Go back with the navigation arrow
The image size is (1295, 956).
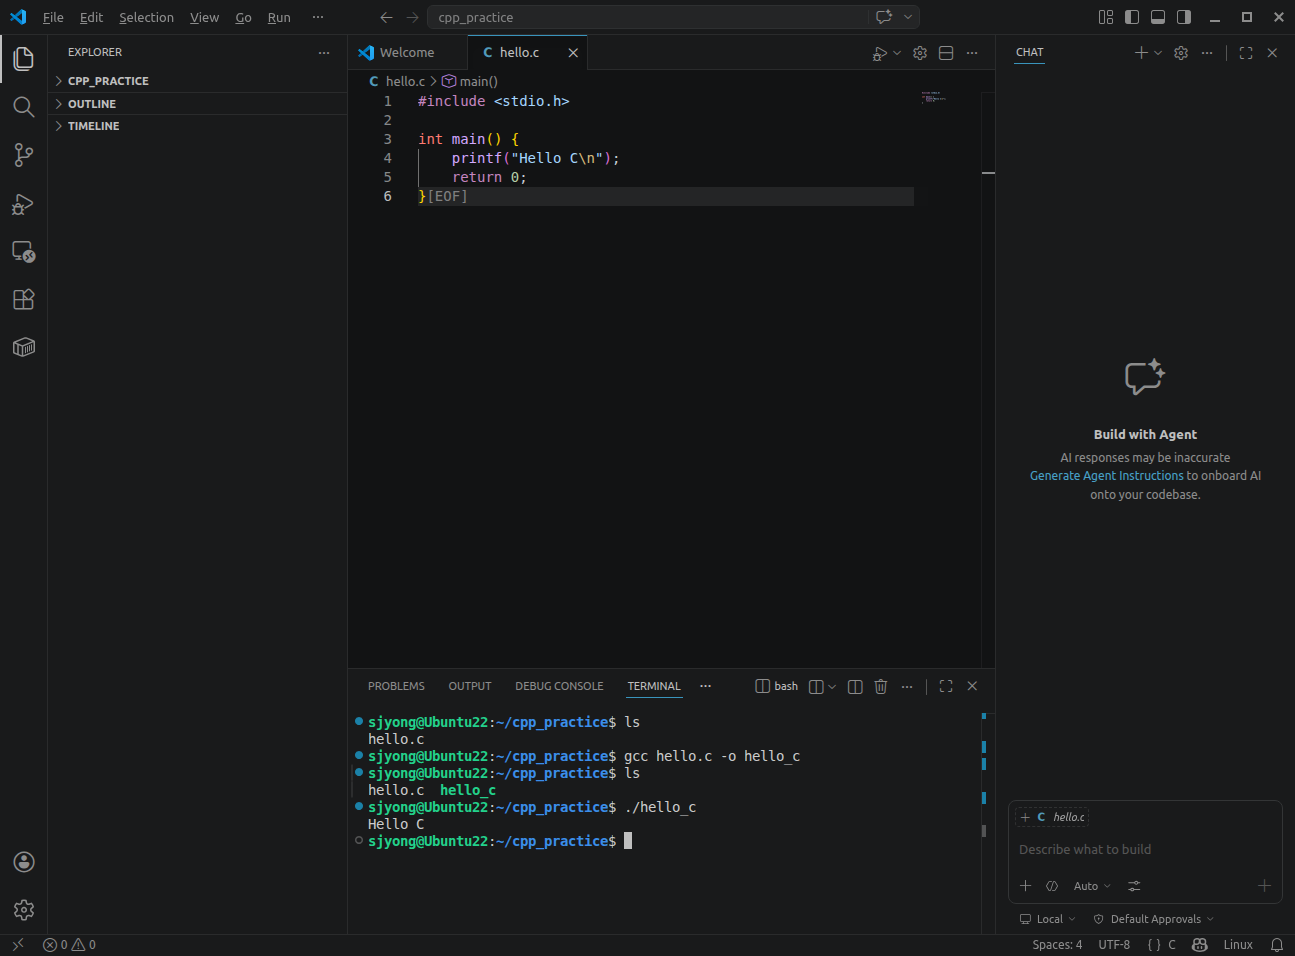[387, 17]
